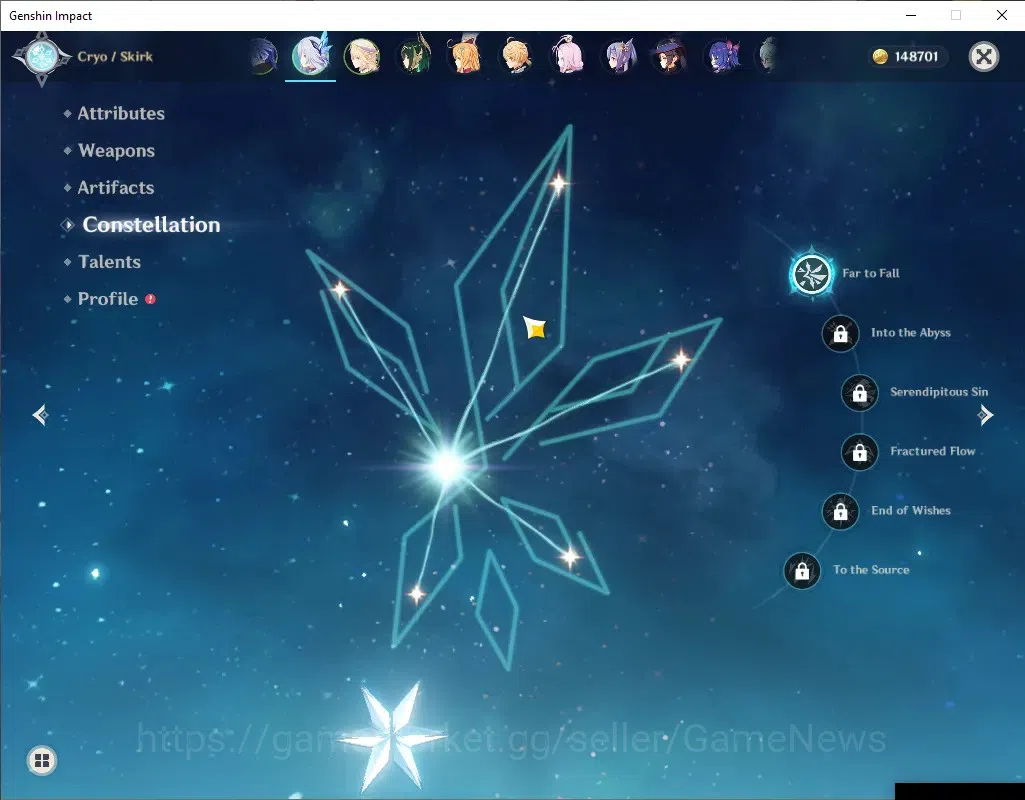The height and width of the screenshot is (800, 1025).
Task: Click the lower-right star of the constellation
Action: (x=570, y=557)
